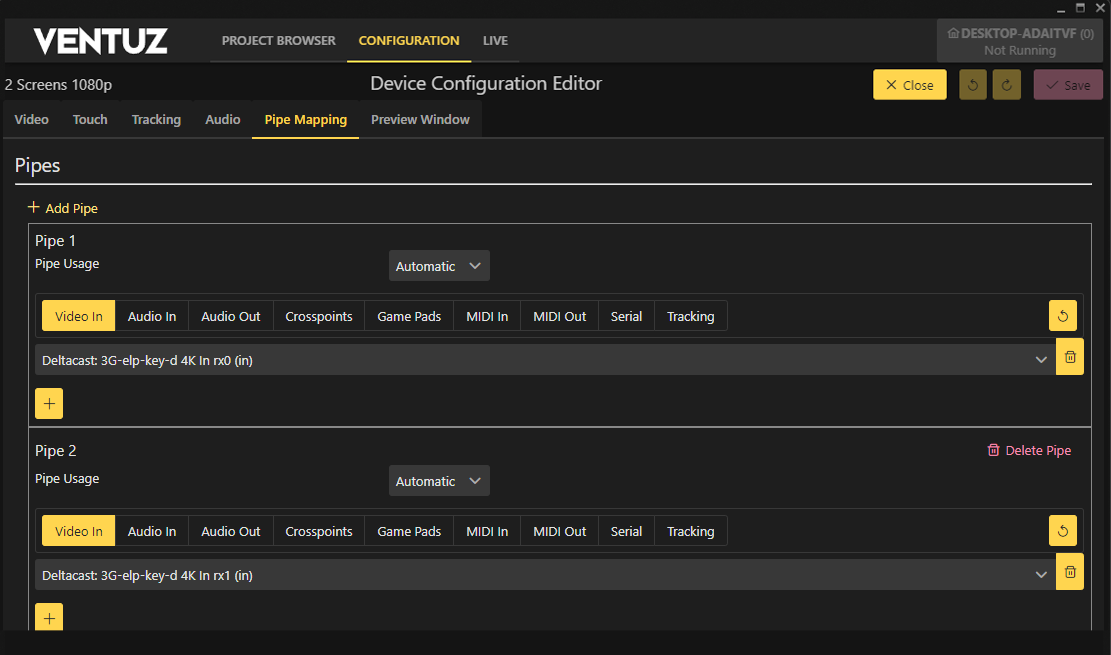Open Pipe 2 Usage Automatic dropdown

click(x=439, y=481)
